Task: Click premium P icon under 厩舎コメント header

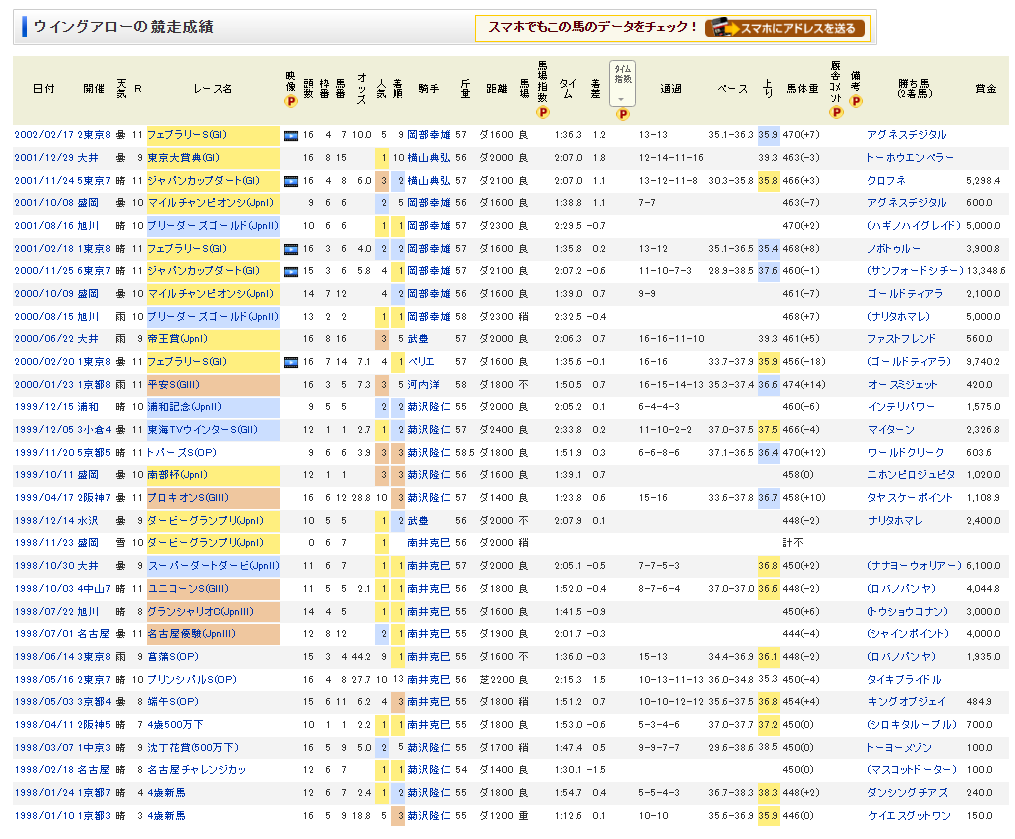Action: tap(835, 101)
